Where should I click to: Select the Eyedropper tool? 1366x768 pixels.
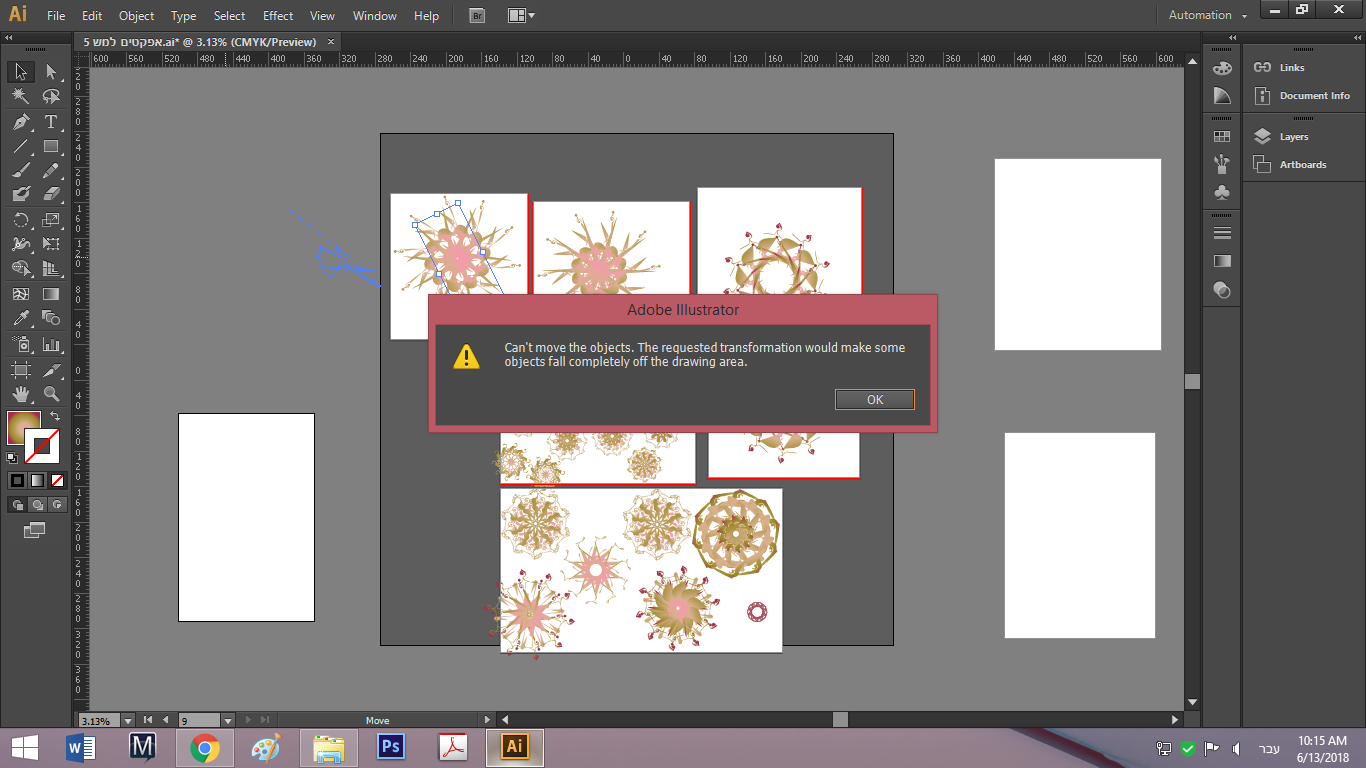pyautogui.click(x=20, y=319)
